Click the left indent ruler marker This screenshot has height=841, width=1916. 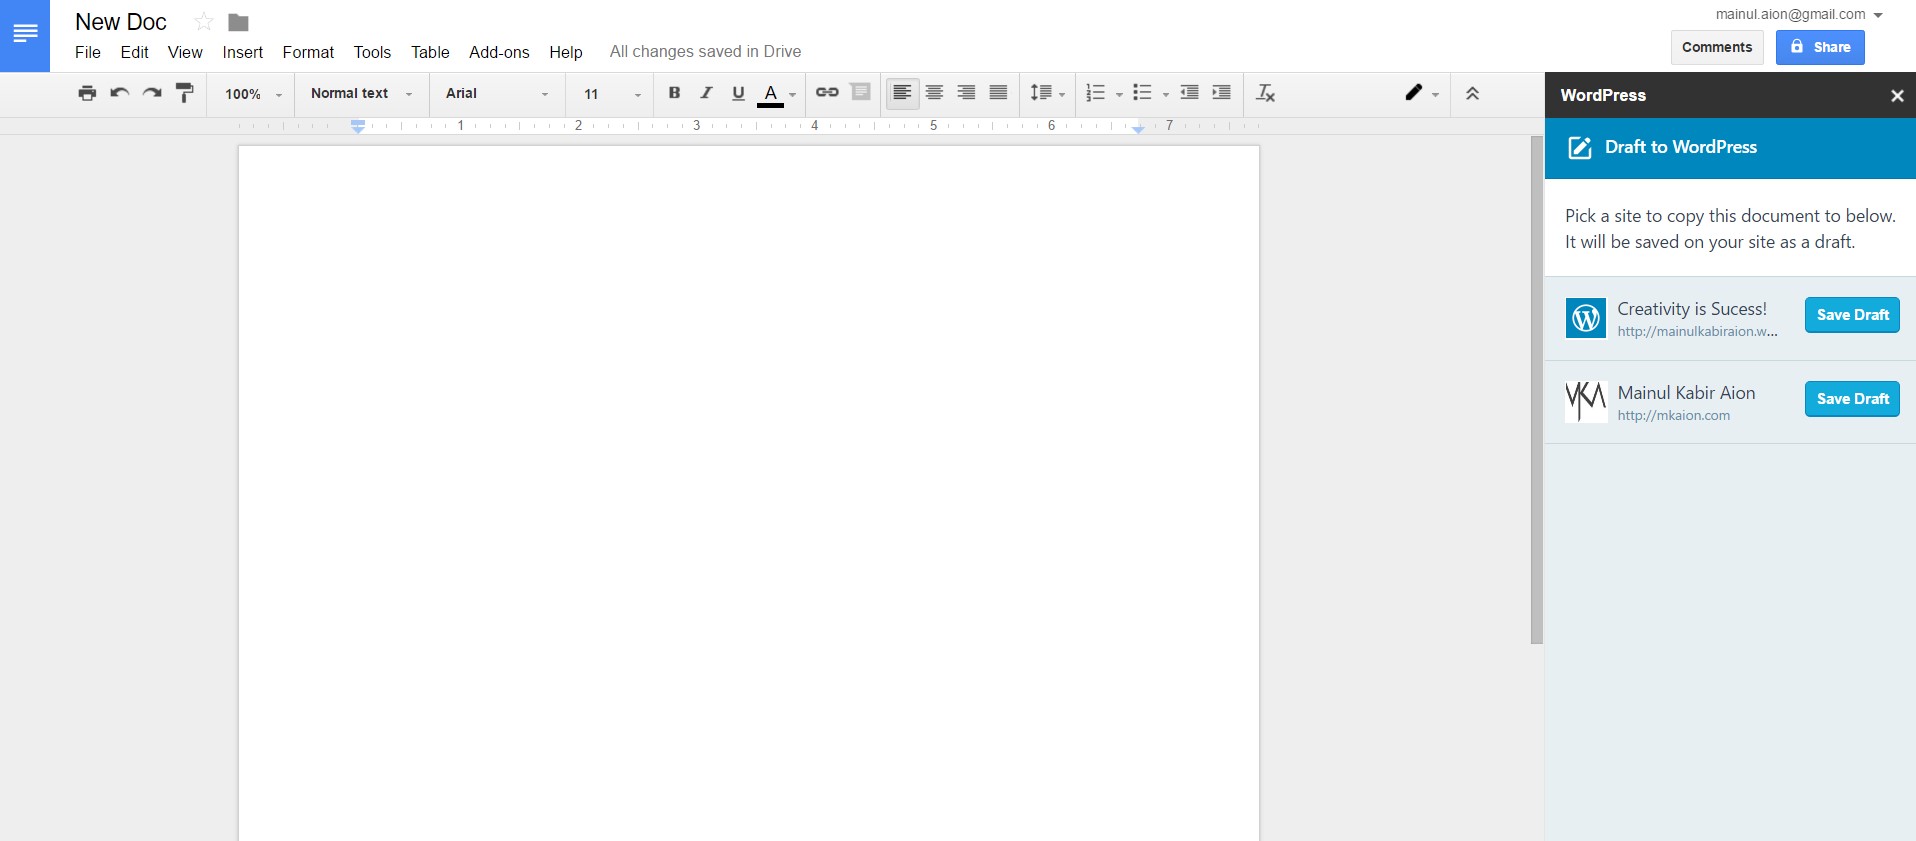pyautogui.click(x=358, y=126)
